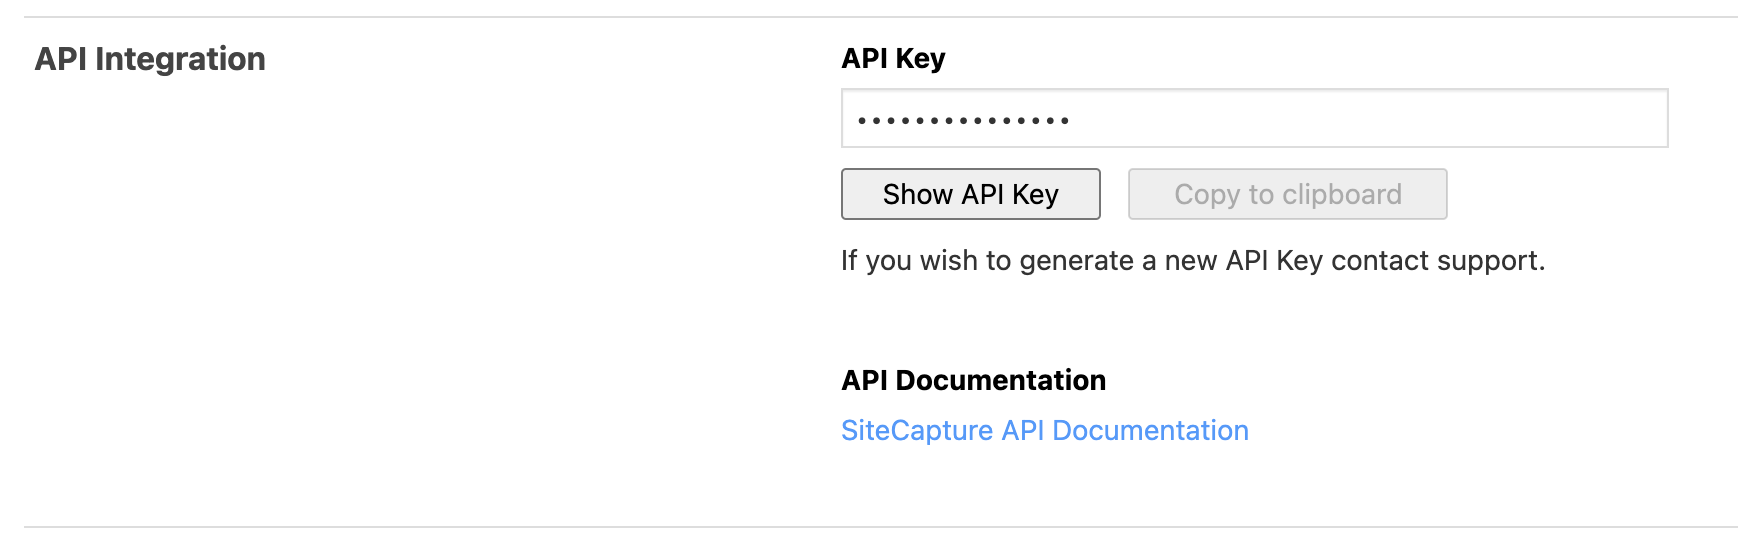Click the Show API Key button
Viewport: 1738px width, 552px height.
tap(970, 194)
